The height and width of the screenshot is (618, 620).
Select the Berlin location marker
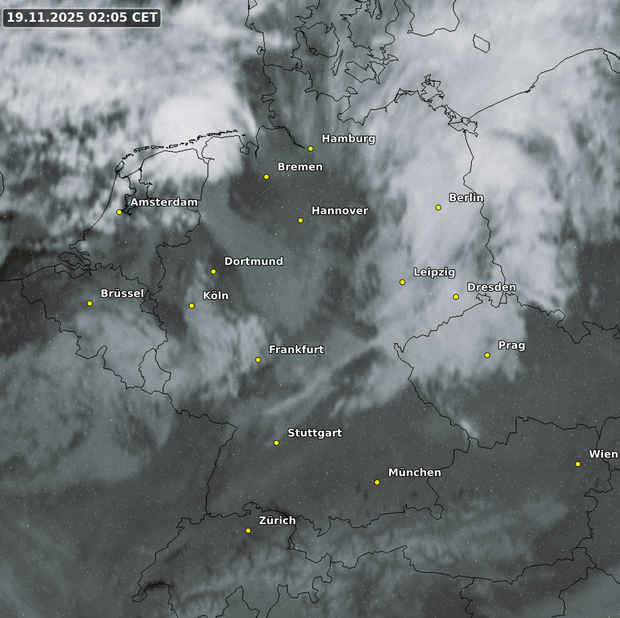[x=438, y=207]
